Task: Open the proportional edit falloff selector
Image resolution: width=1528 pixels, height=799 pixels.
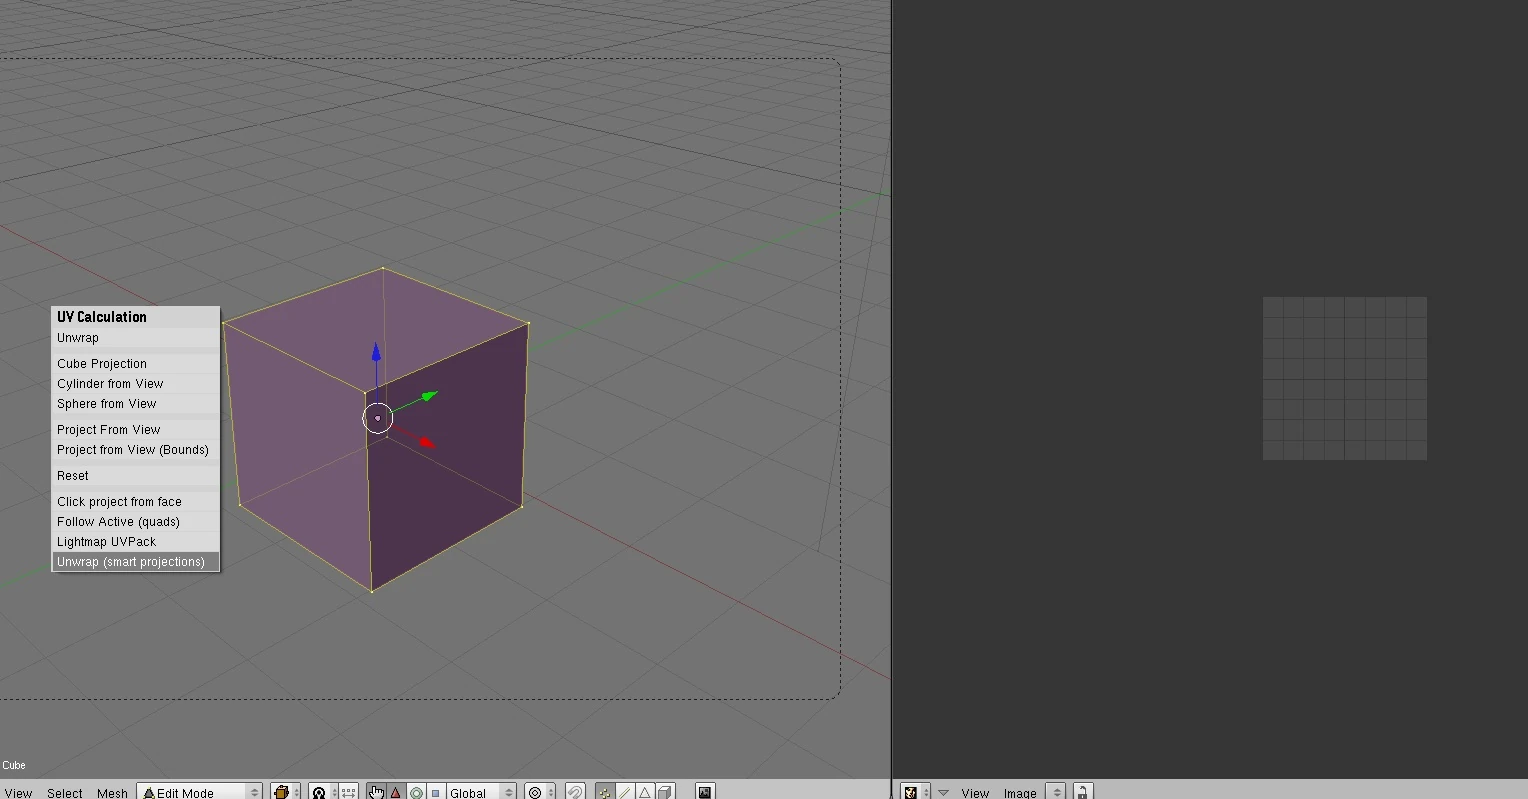Action: tap(540, 792)
